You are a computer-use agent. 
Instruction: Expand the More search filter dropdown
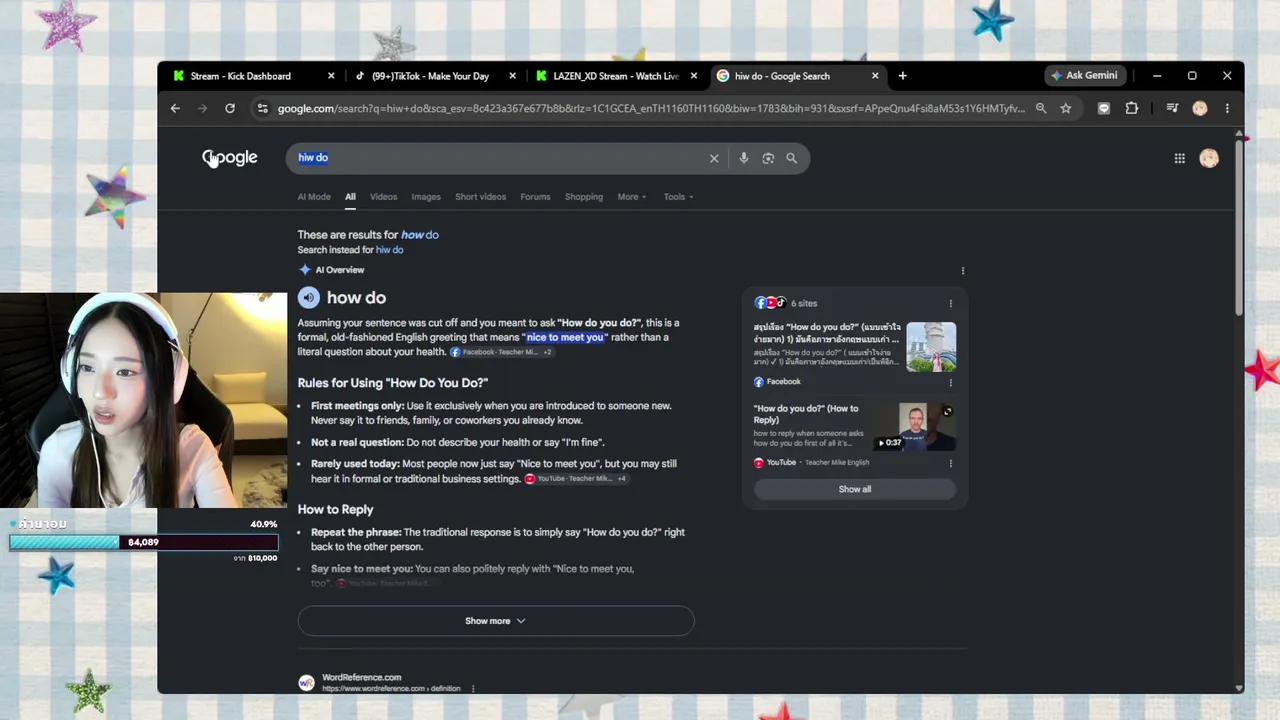point(632,197)
